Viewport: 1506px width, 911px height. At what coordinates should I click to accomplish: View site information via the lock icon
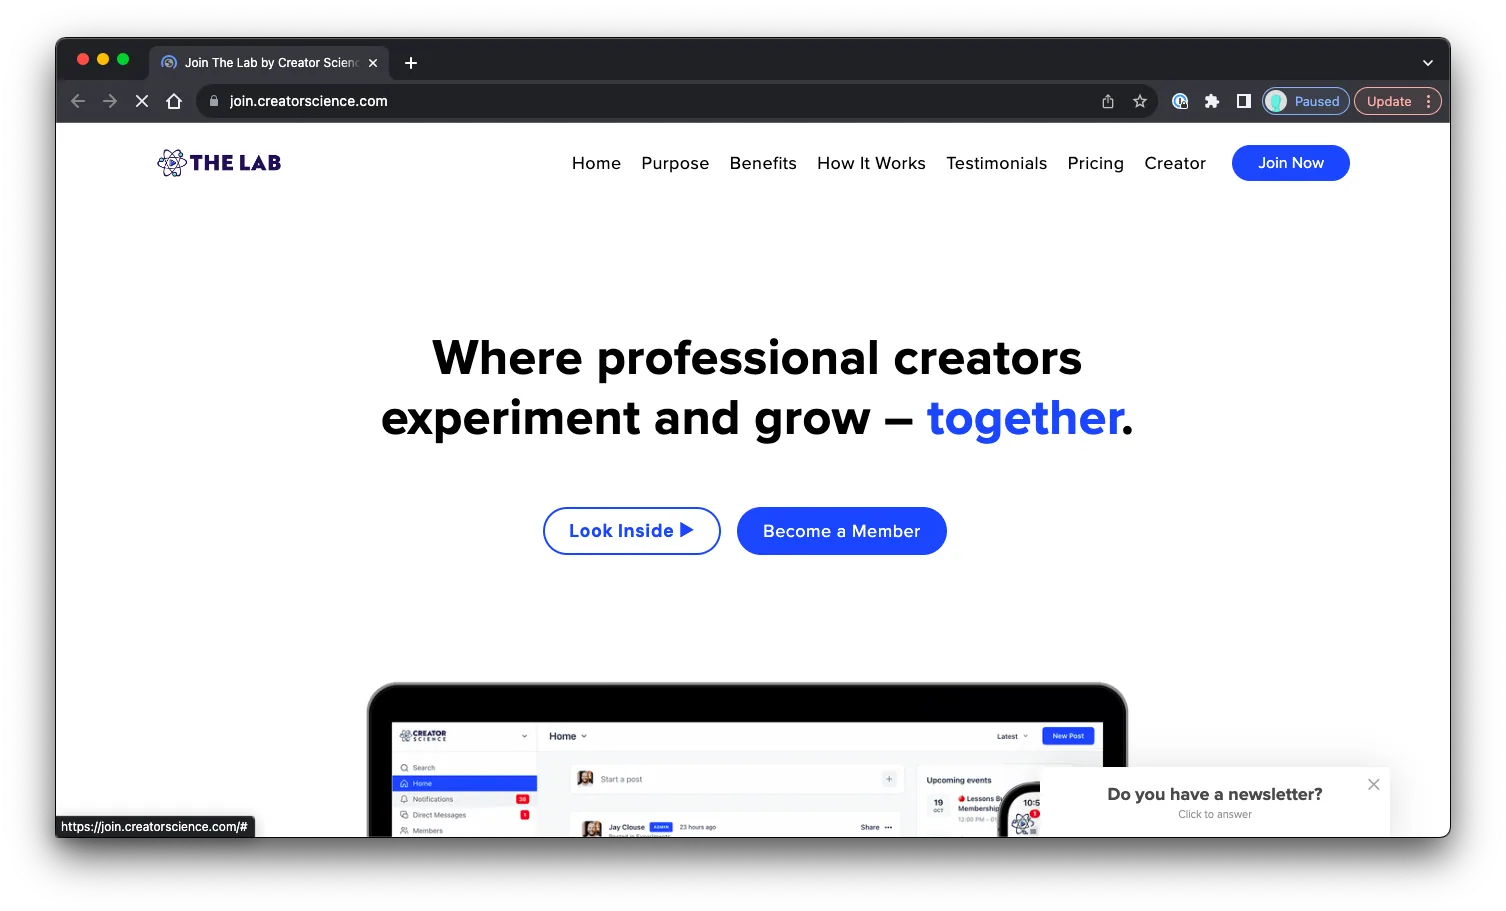214,101
